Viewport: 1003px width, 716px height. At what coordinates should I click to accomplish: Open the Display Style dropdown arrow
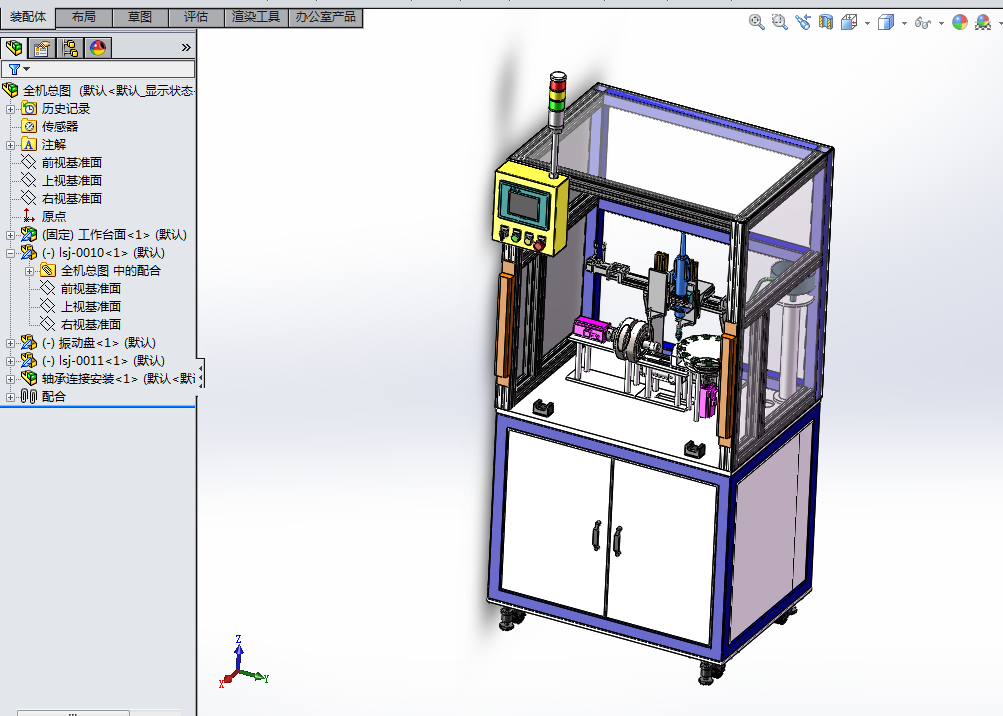[x=904, y=24]
